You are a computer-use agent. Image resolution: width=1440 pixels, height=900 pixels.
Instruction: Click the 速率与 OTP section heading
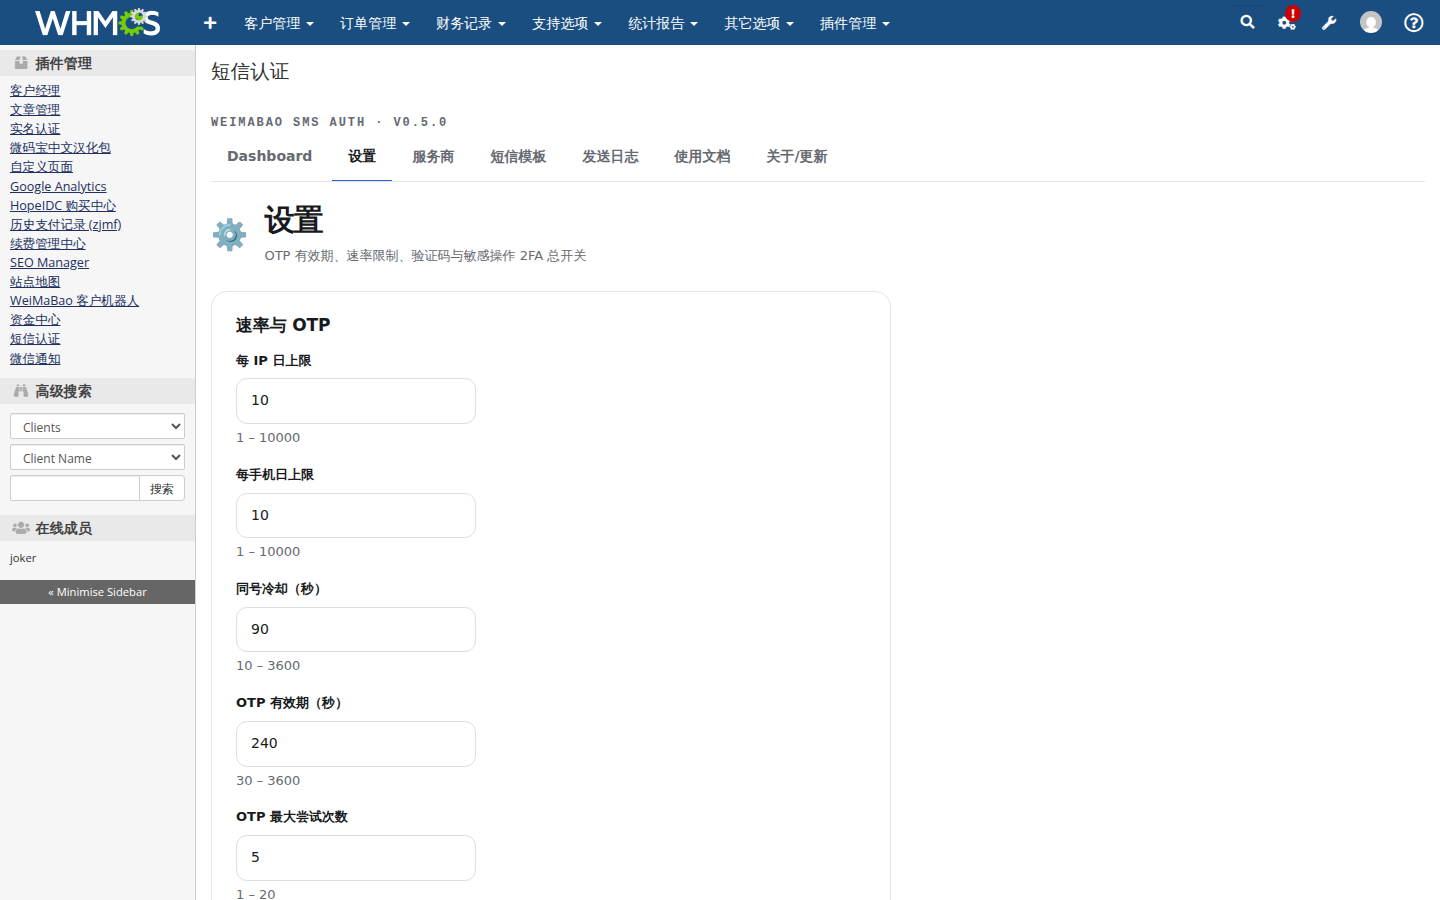click(x=283, y=325)
